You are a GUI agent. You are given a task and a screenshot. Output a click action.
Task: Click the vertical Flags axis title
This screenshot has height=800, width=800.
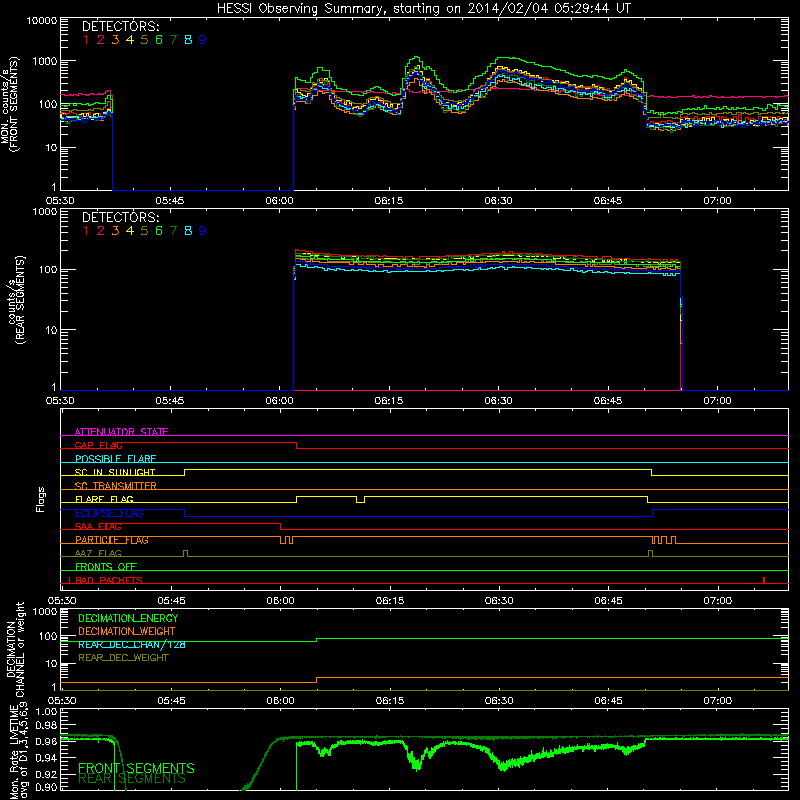[41, 499]
